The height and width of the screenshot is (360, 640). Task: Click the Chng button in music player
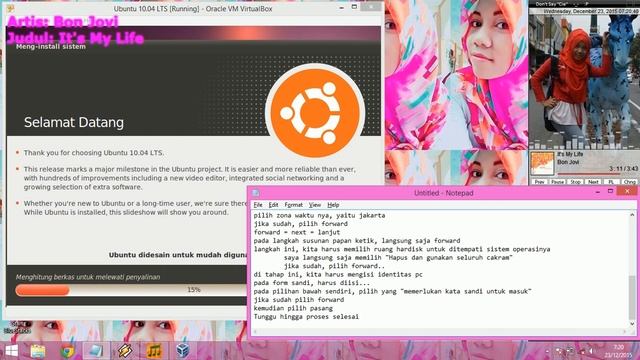tap(629, 182)
